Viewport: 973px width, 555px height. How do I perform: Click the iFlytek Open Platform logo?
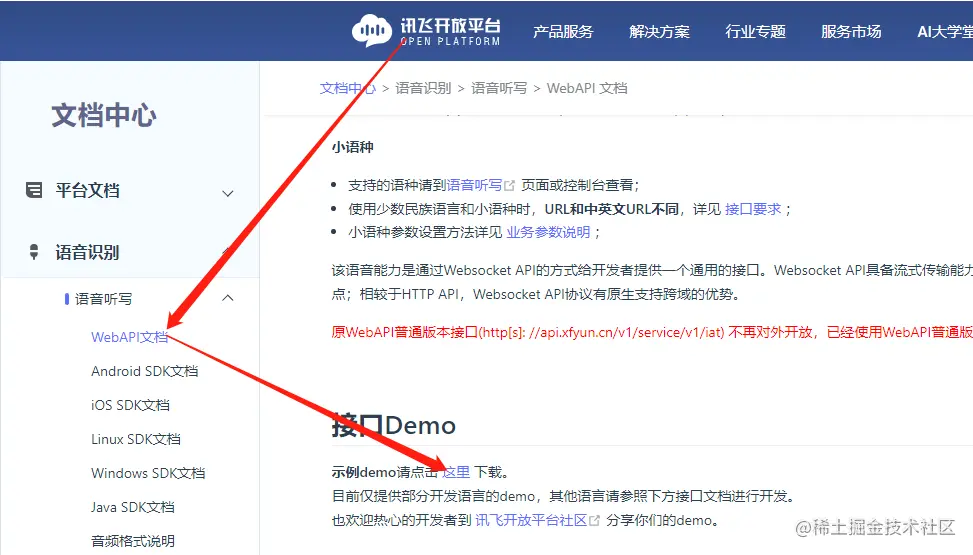tap(426, 30)
